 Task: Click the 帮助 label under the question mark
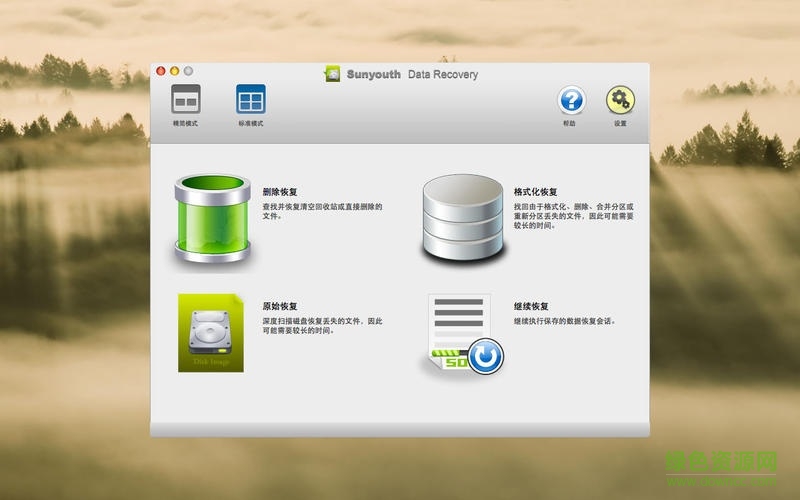click(569, 123)
